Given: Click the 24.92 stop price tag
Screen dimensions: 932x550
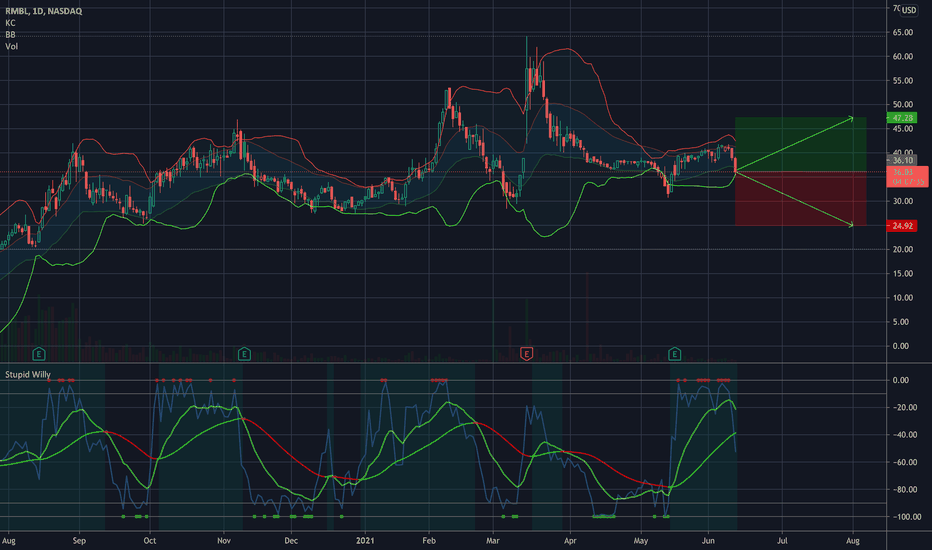Looking at the screenshot, I should pos(902,226).
